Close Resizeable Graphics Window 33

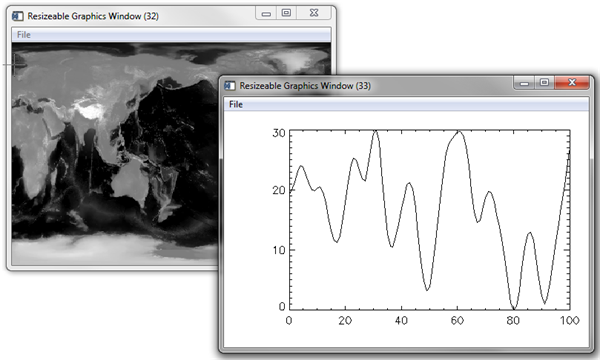coord(572,83)
